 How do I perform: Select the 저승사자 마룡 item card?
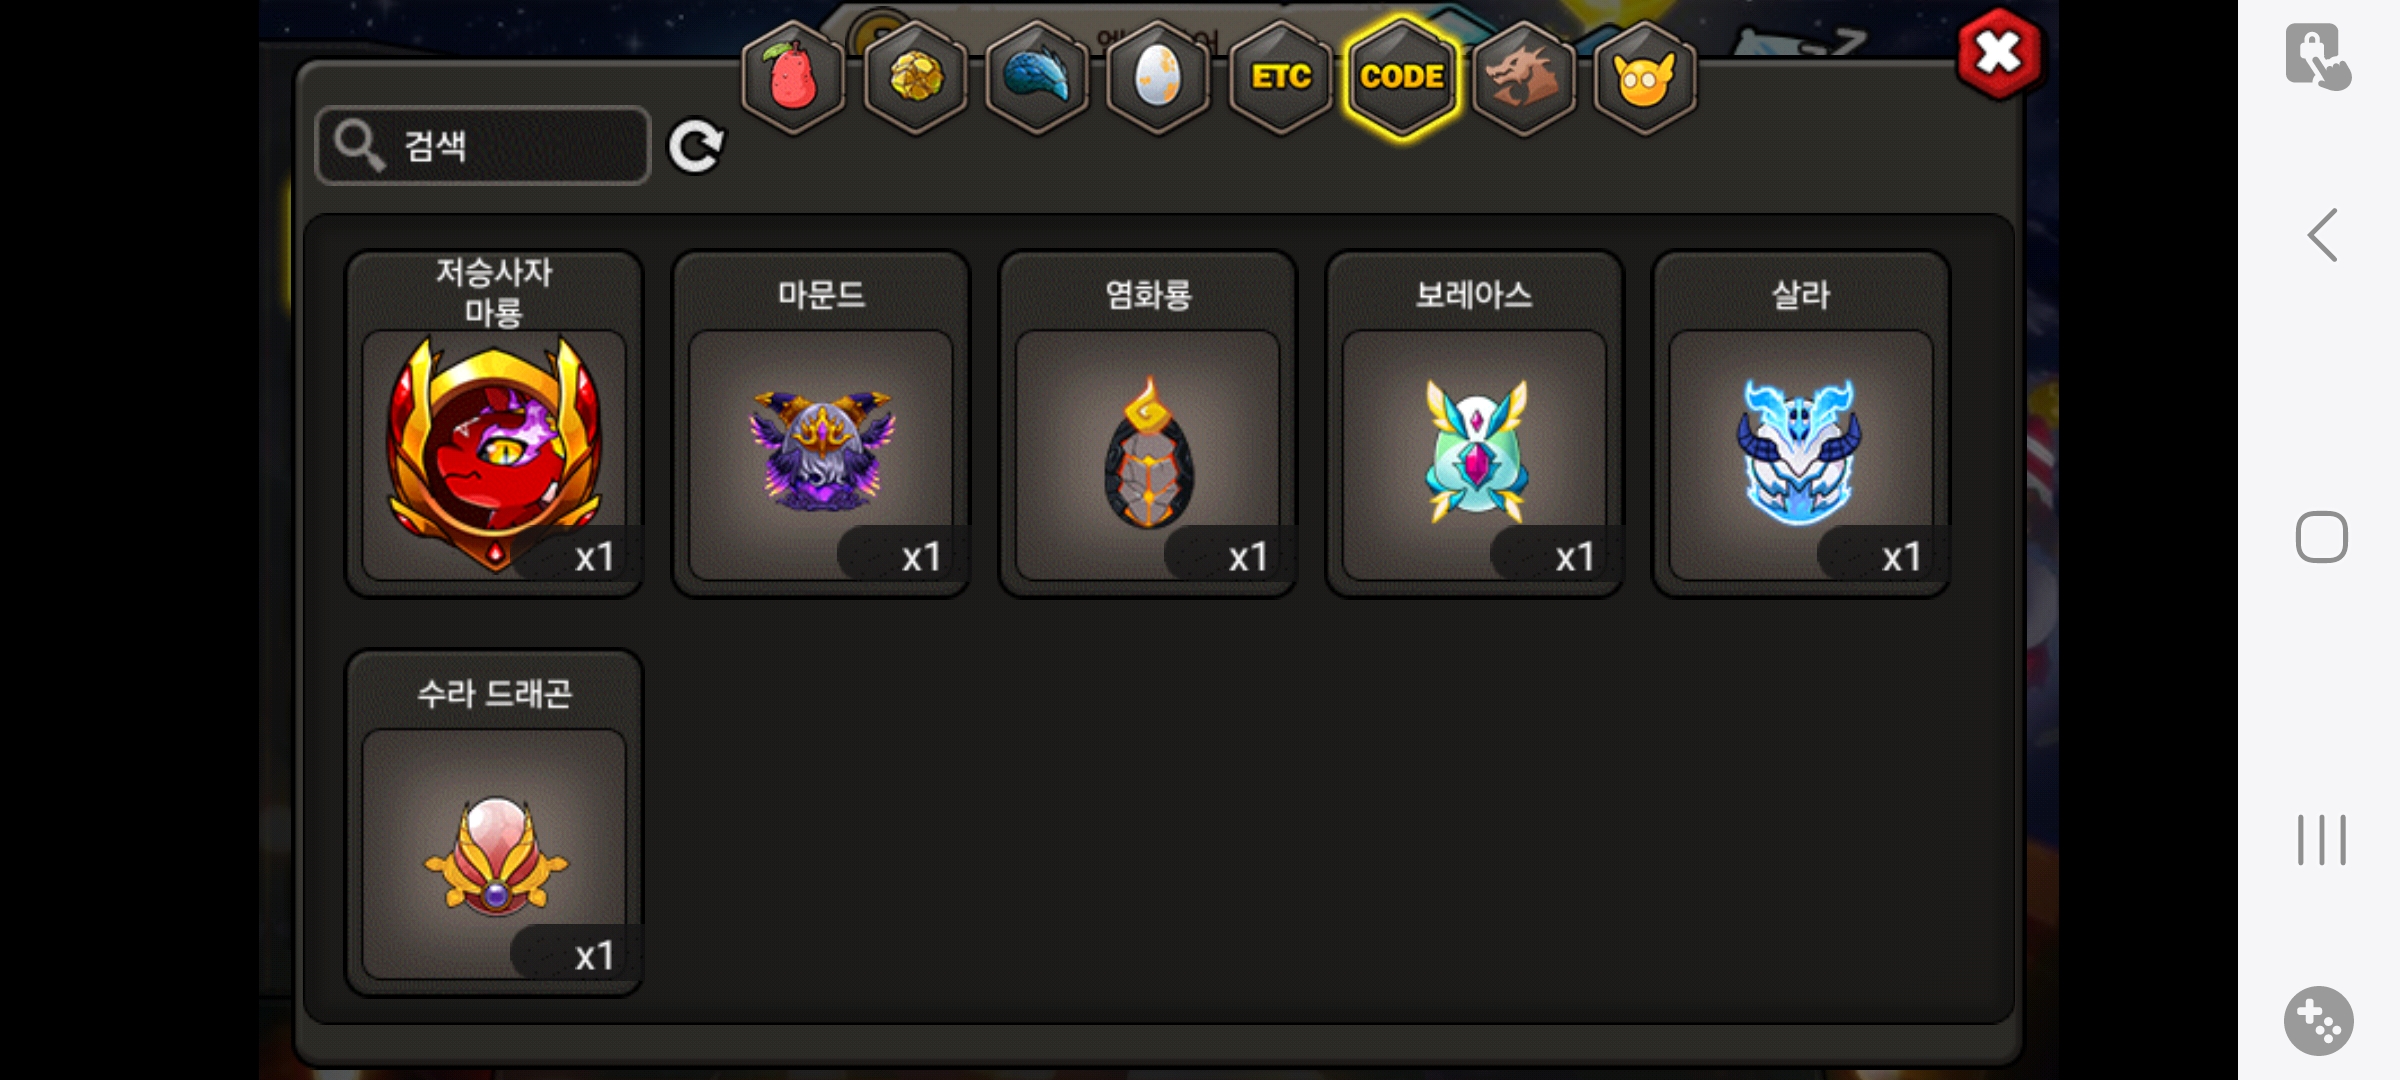pos(494,424)
